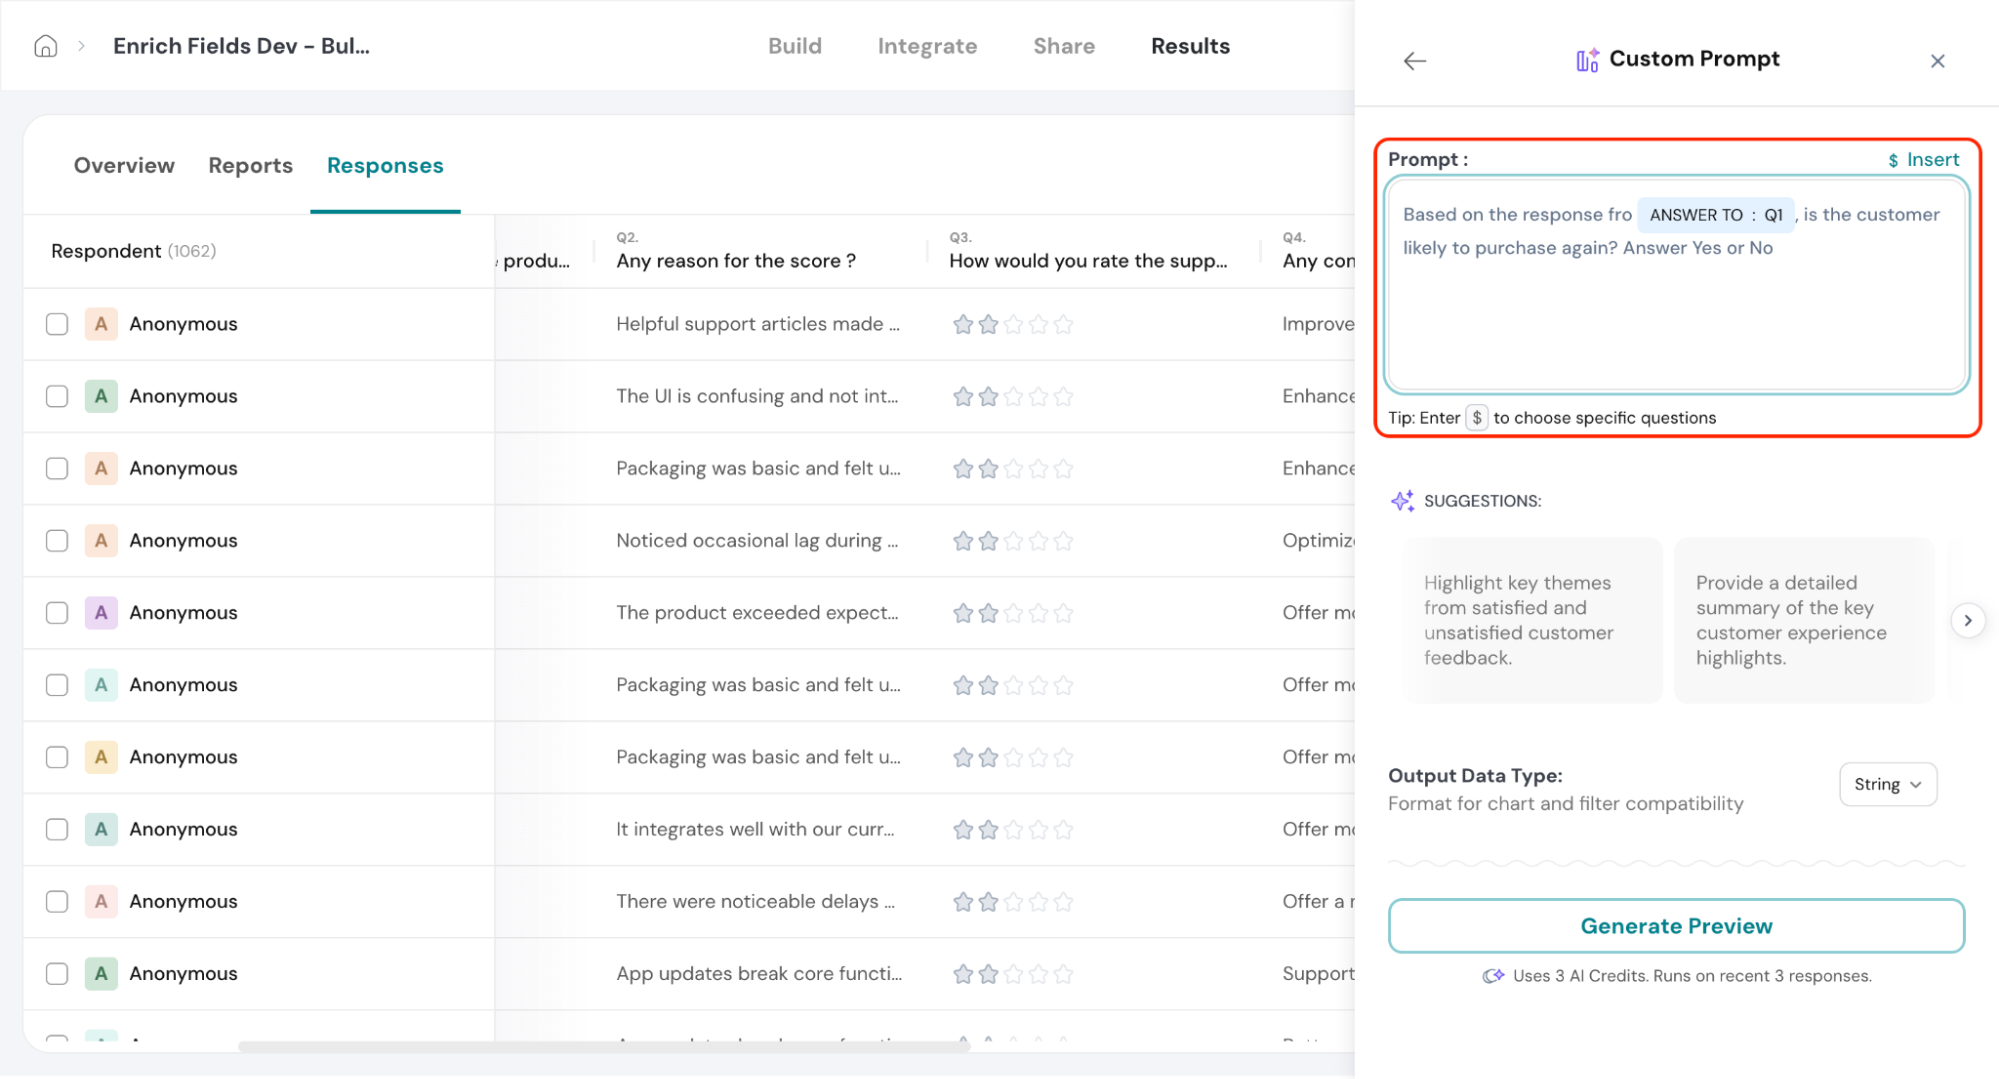
Task: Click the Custom Prompt AI icon
Action: point(1587,60)
